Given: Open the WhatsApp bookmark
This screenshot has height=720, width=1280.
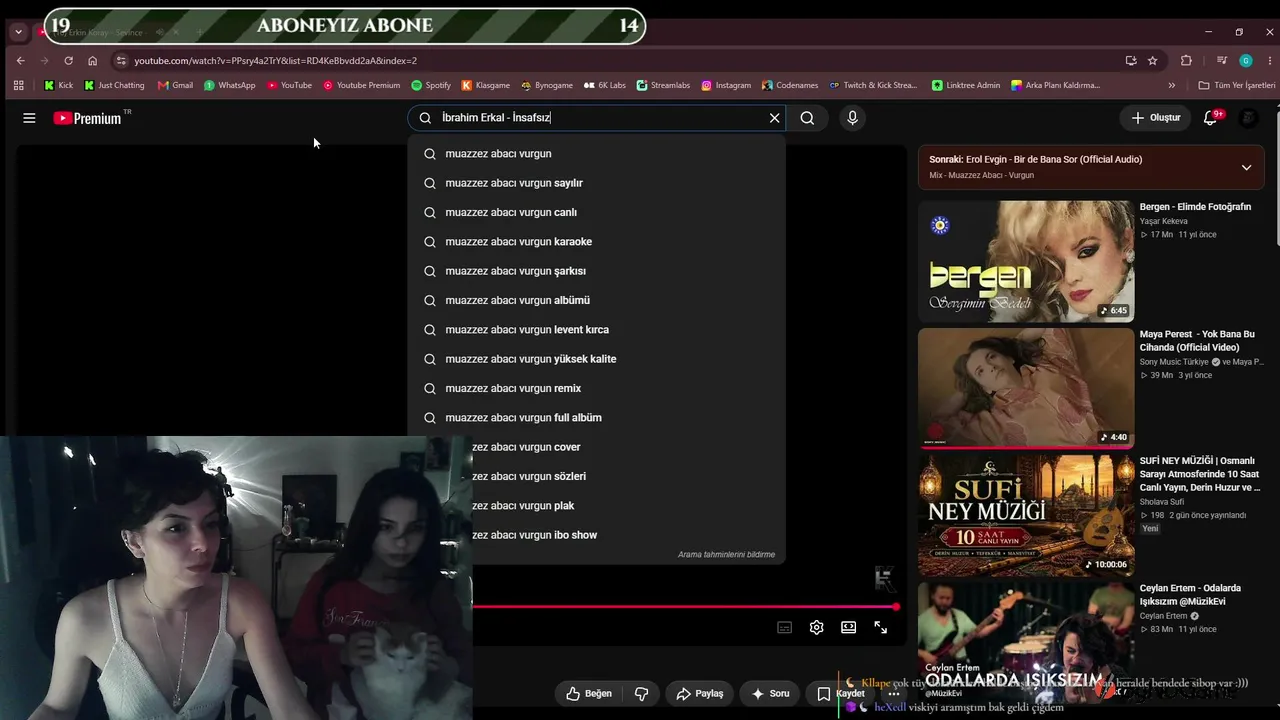Looking at the screenshot, I should [229, 86].
